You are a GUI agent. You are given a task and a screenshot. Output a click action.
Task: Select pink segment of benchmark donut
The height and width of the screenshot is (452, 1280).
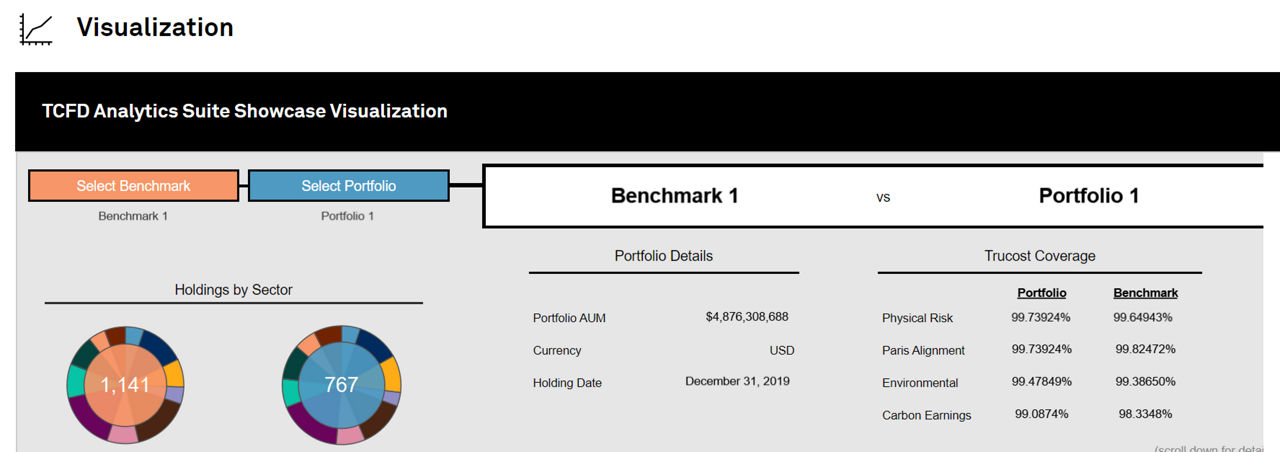tap(122, 434)
